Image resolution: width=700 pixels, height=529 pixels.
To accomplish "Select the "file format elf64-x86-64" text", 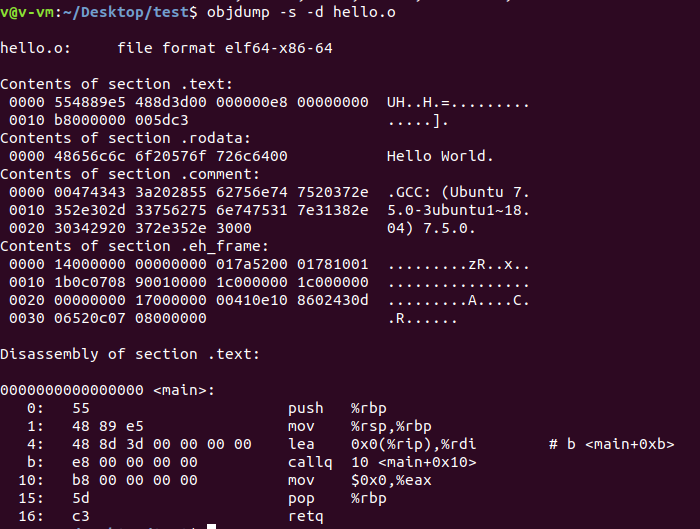I will pos(224,48).
